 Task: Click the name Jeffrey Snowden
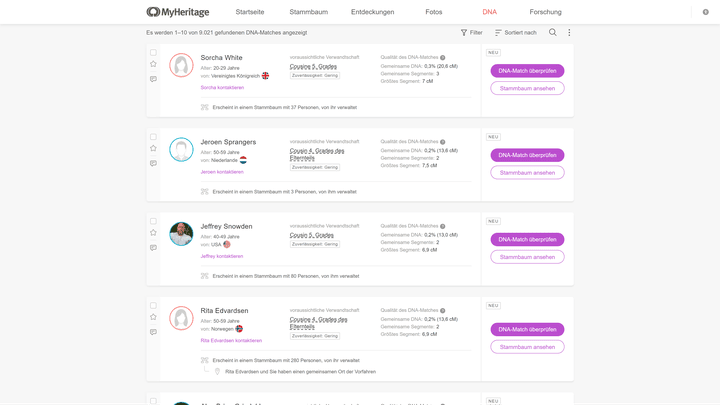[226, 226]
